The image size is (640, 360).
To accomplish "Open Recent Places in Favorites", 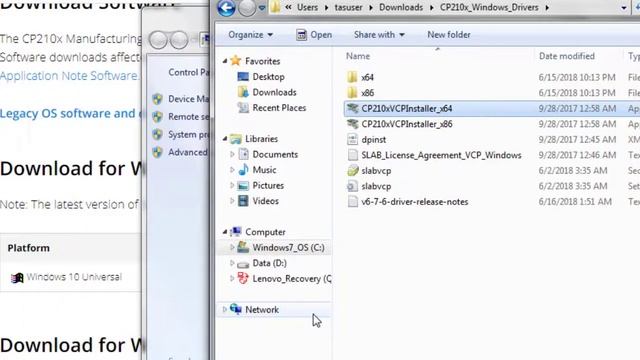I will click(279, 108).
